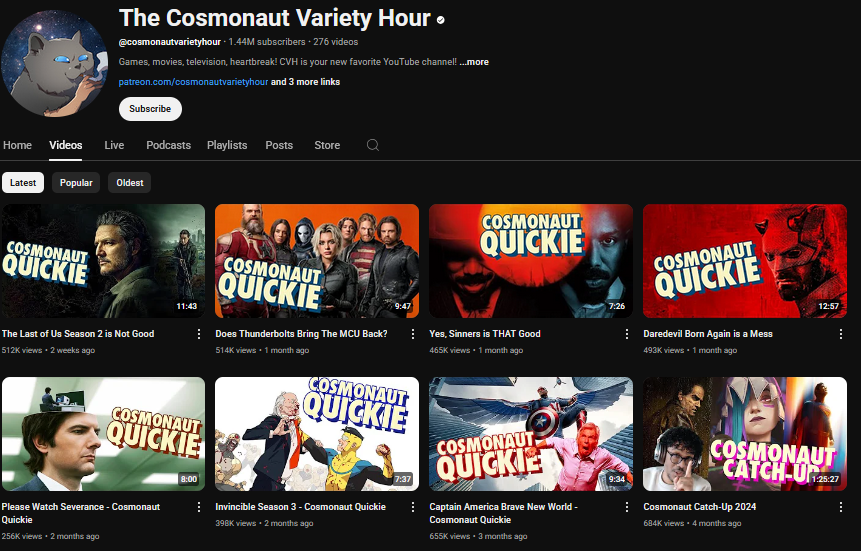Play Thunderbolts thumbnail, 9:47

[x=317, y=261]
